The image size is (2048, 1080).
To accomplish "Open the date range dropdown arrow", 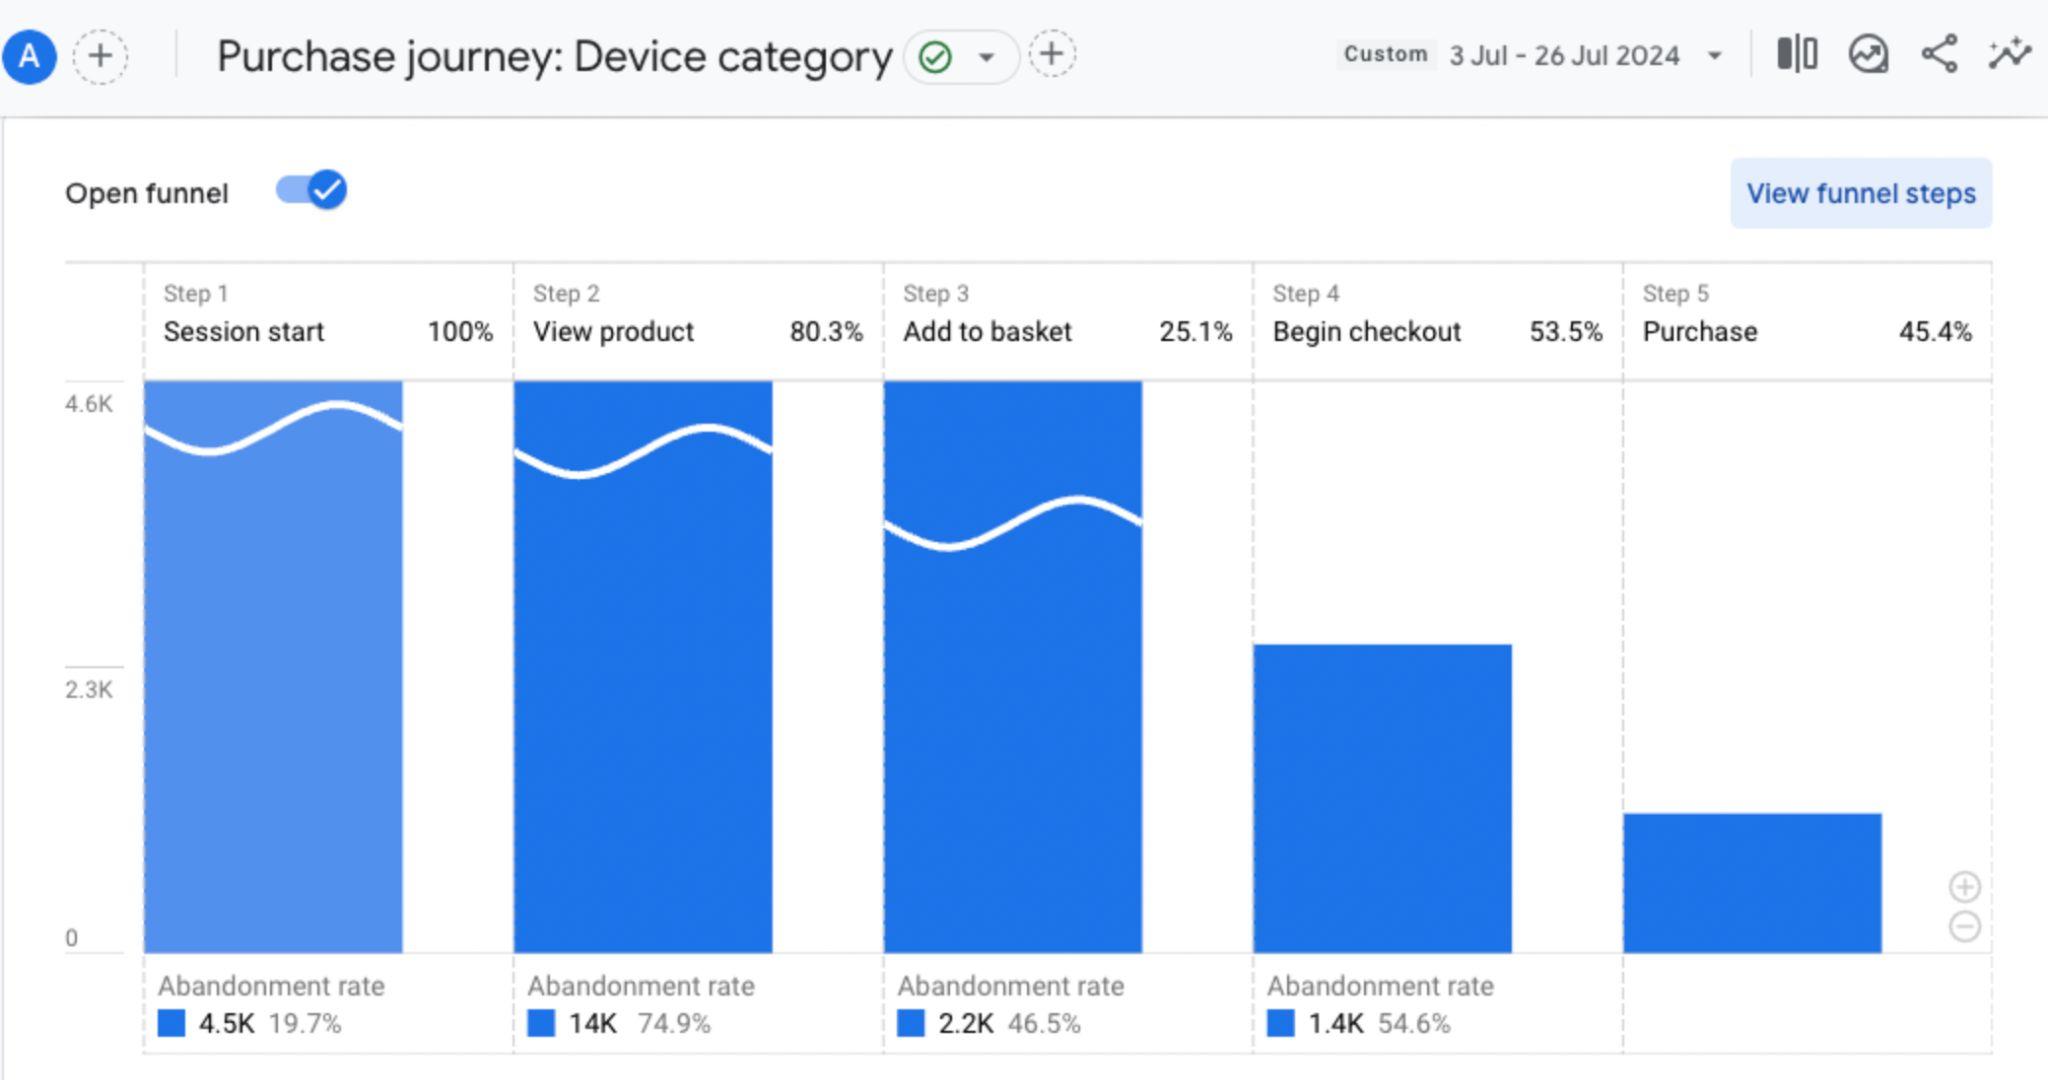I will (x=1714, y=56).
